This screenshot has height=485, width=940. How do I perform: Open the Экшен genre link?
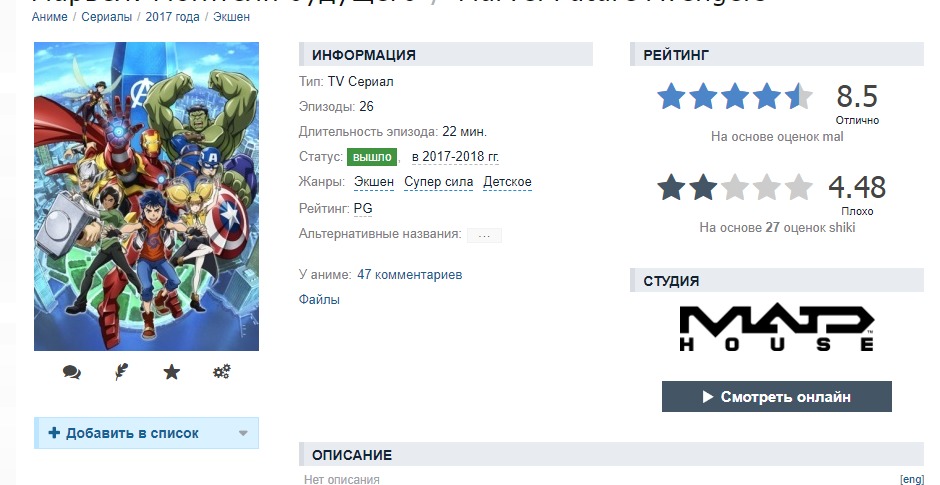click(x=374, y=182)
